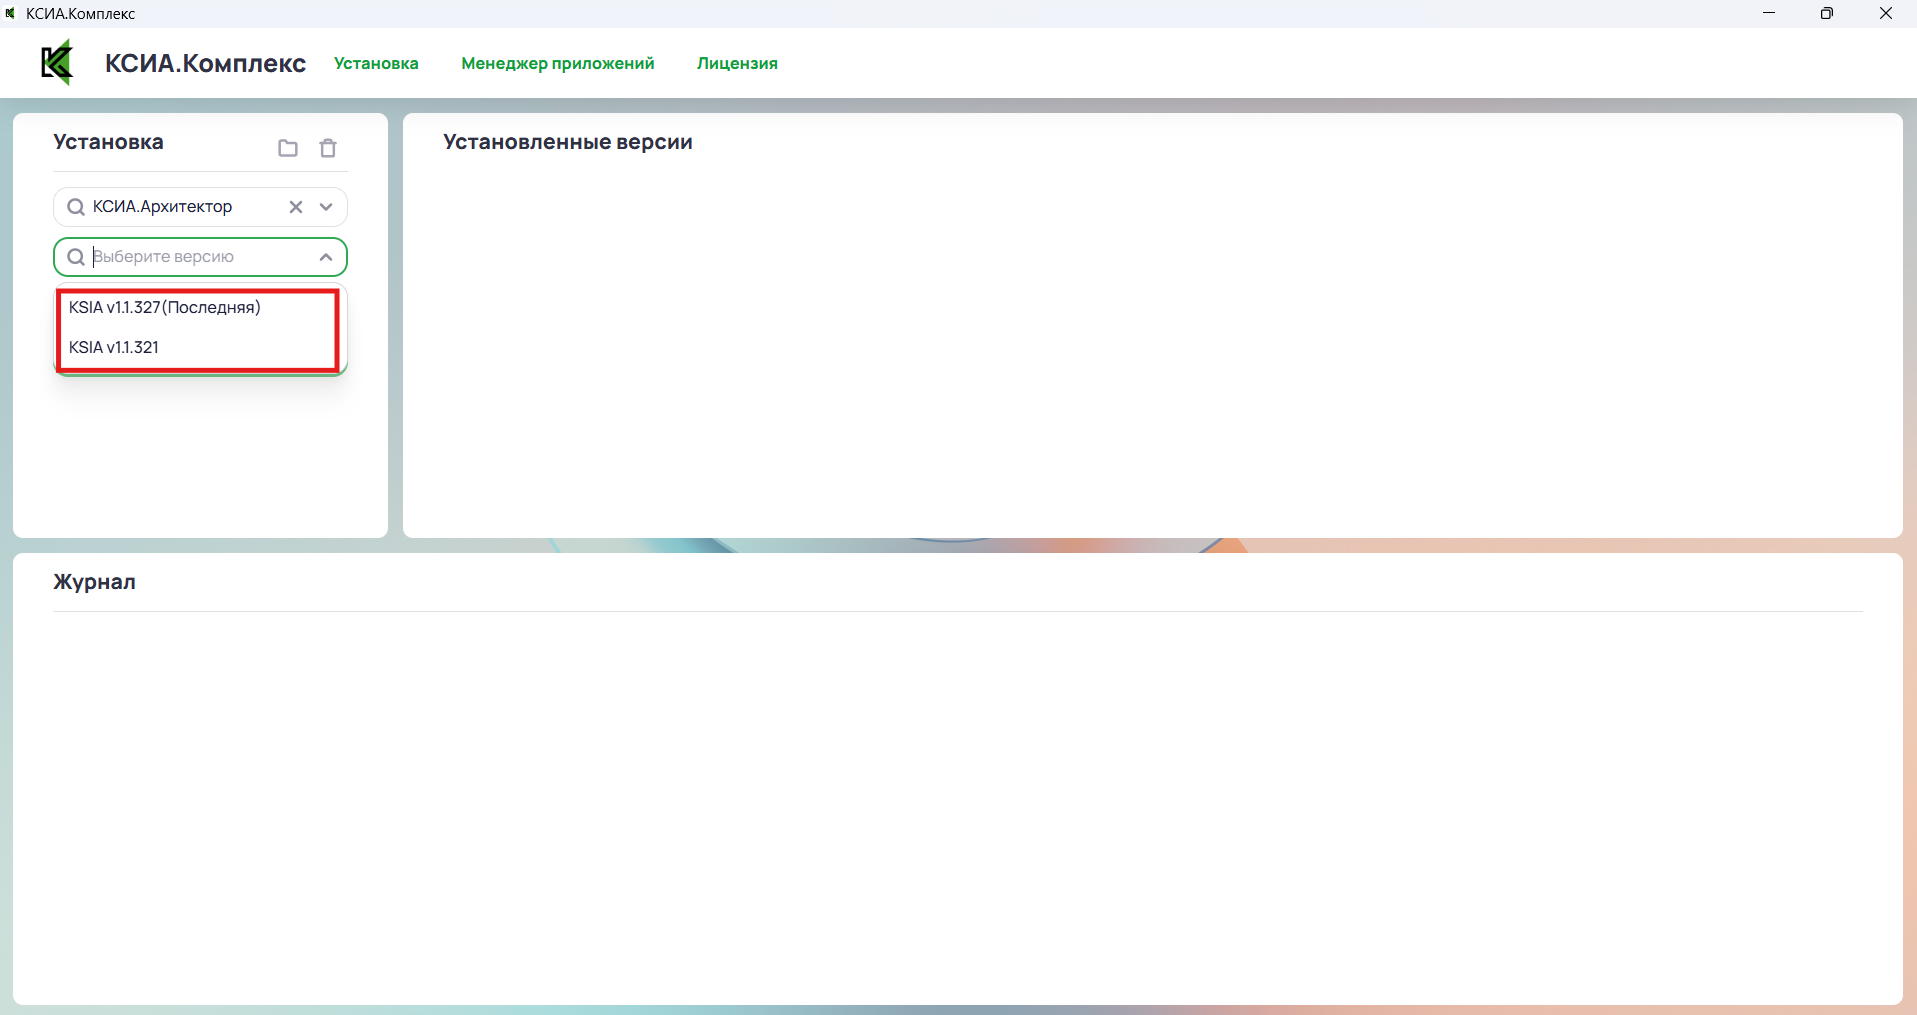Switch to Менеджер приложений tab
The height and width of the screenshot is (1015, 1917).
pos(557,63)
